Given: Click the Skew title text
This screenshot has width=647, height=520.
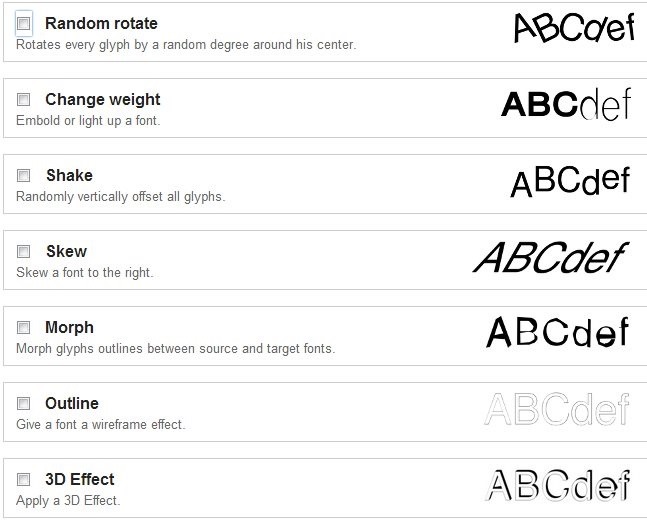Looking at the screenshot, I should click(x=66, y=251).
